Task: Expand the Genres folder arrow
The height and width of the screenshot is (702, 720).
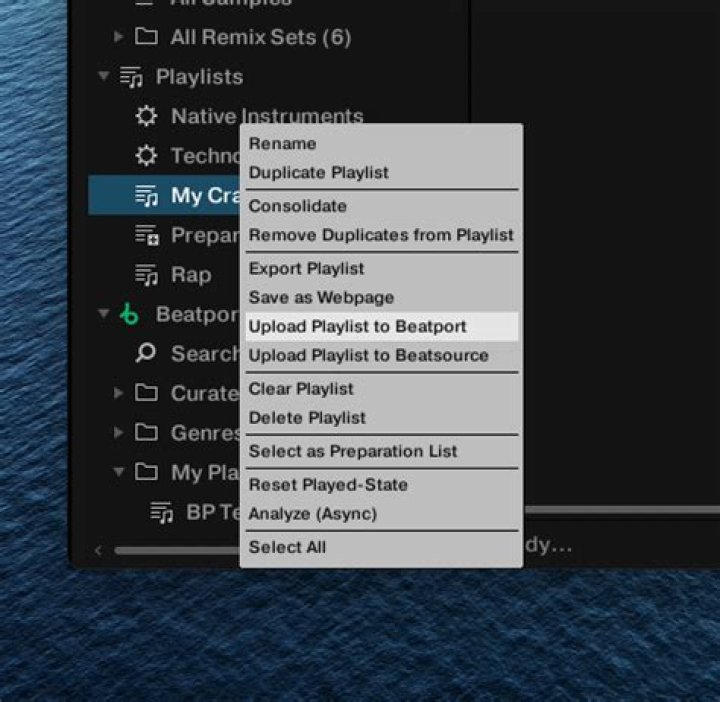Action: point(119,433)
